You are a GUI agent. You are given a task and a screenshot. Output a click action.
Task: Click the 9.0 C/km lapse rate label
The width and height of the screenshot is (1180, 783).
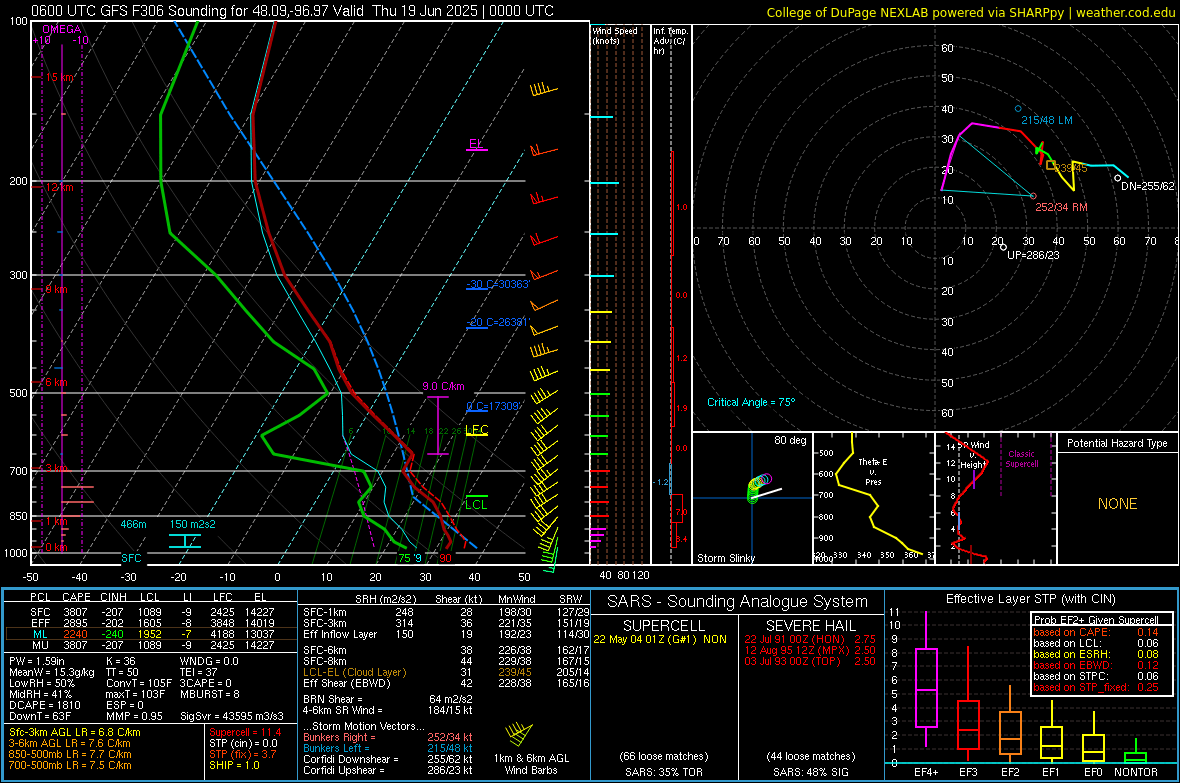[x=443, y=386]
